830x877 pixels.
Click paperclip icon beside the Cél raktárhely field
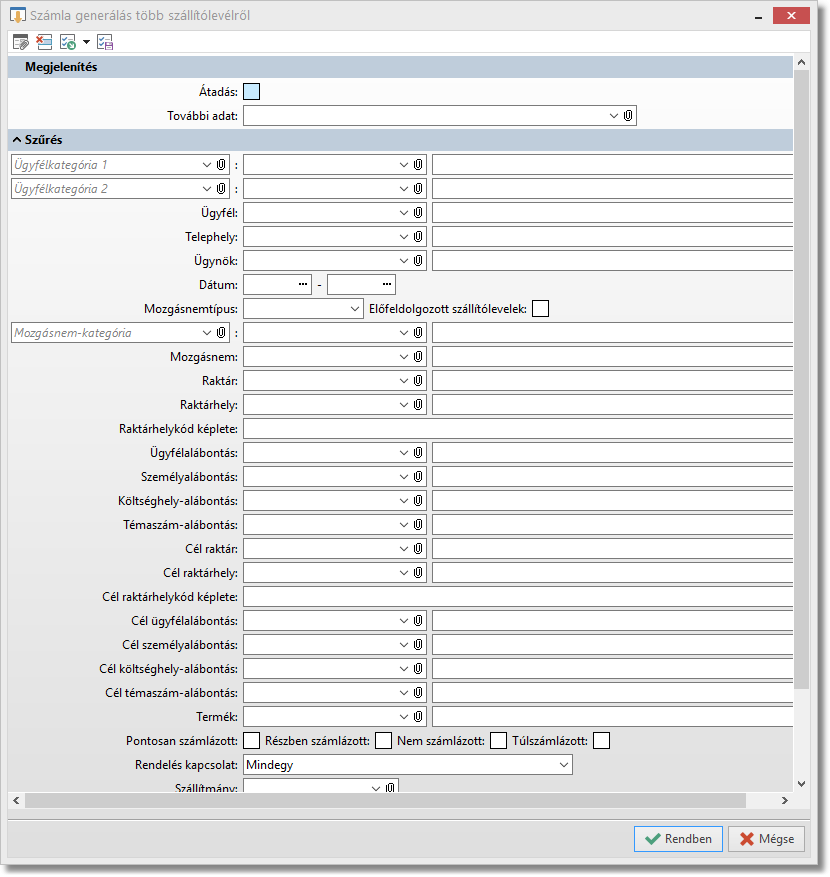[418, 573]
